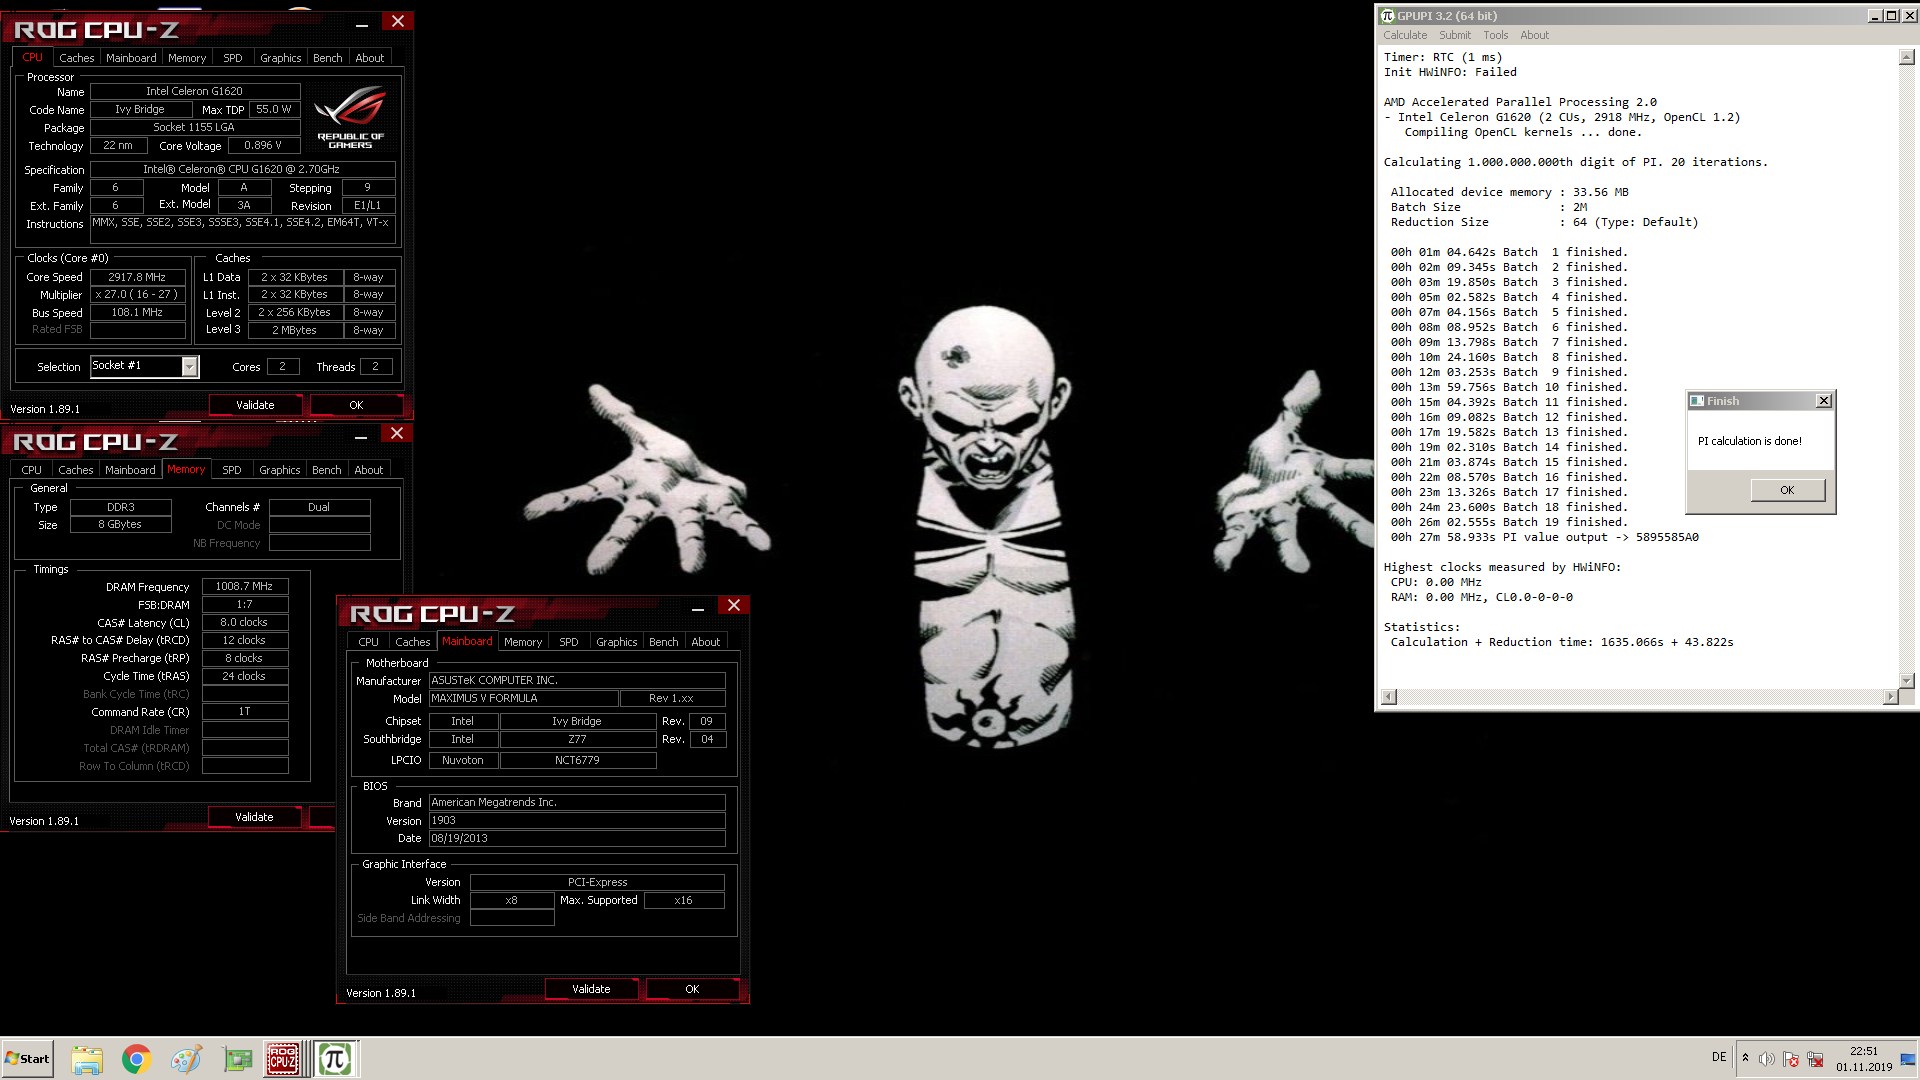
Task: Close the Mainboard CPU-Z window
Action: coord(734,605)
